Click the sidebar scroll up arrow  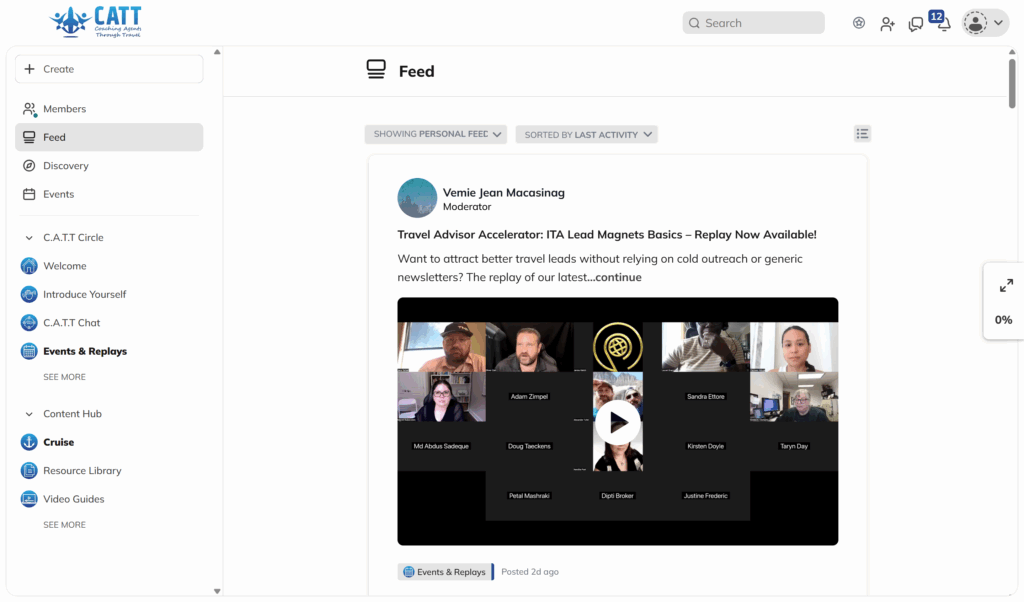coord(217,52)
